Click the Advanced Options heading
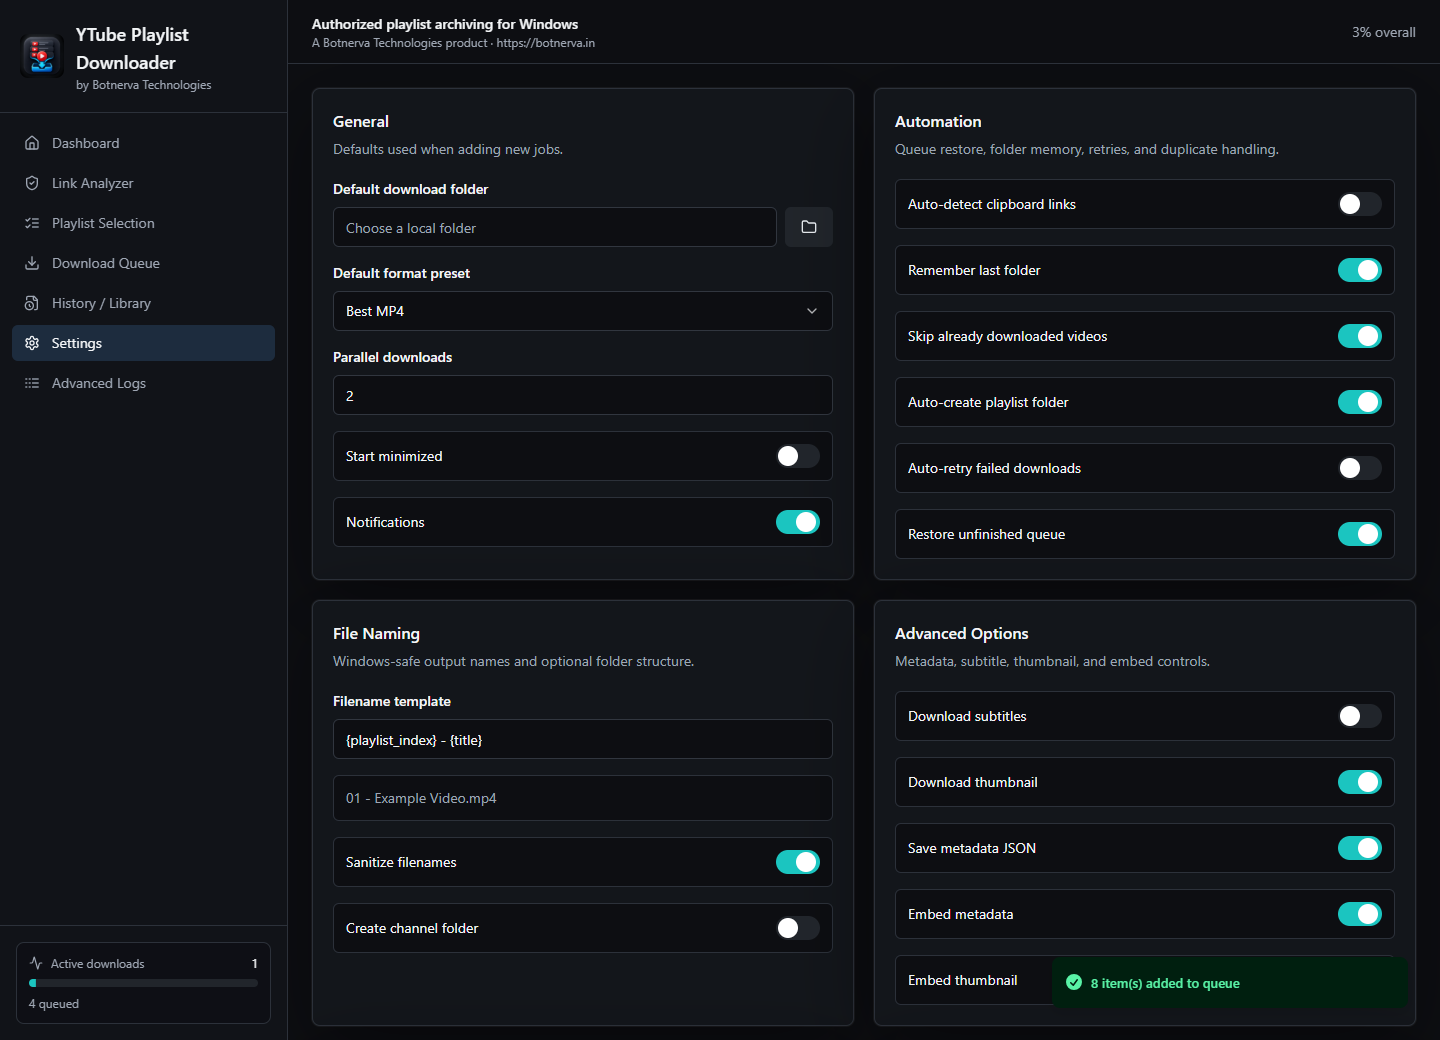Screen dimensions: 1440x1040 tap(962, 633)
